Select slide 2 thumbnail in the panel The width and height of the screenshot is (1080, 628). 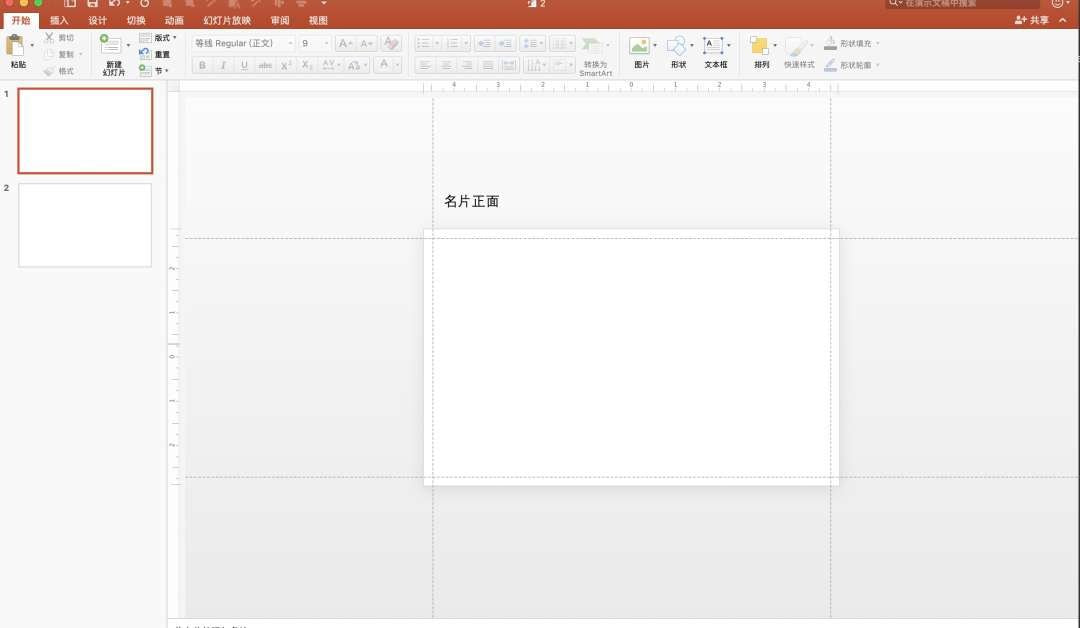tap(85, 225)
